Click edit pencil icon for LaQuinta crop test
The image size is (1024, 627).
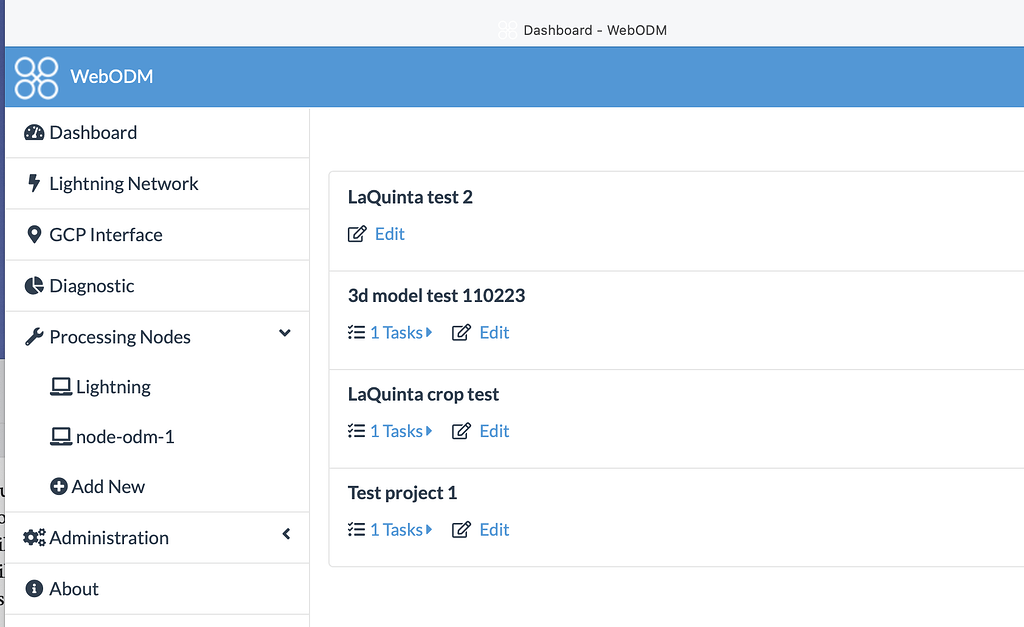(x=461, y=431)
